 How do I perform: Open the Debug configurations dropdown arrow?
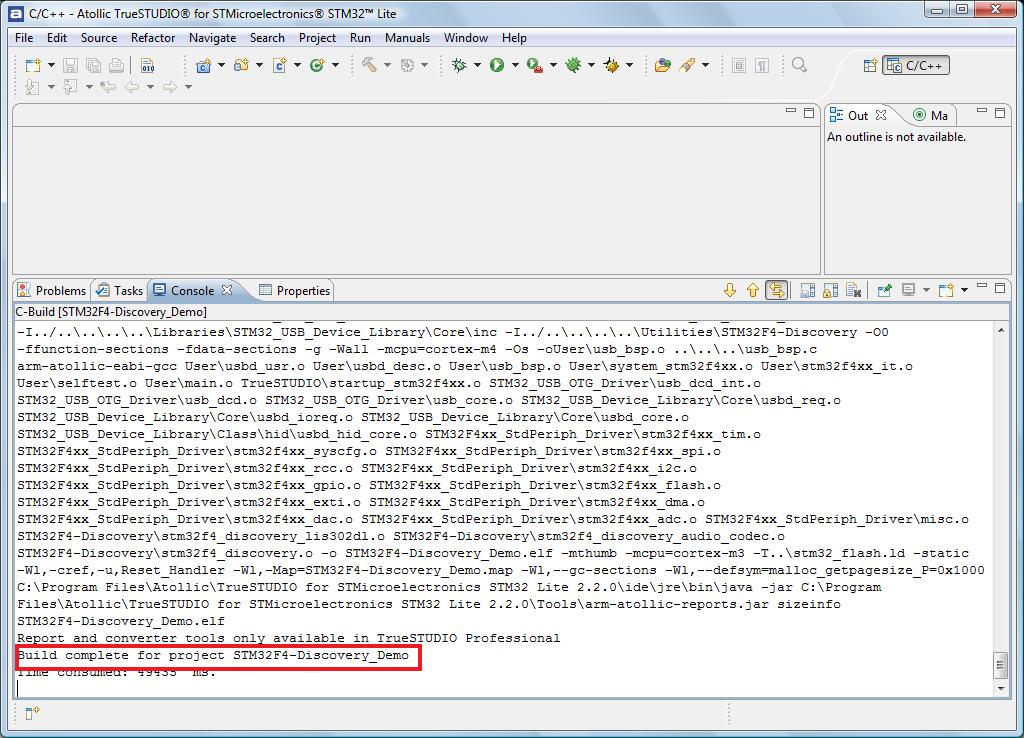[477, 65]
